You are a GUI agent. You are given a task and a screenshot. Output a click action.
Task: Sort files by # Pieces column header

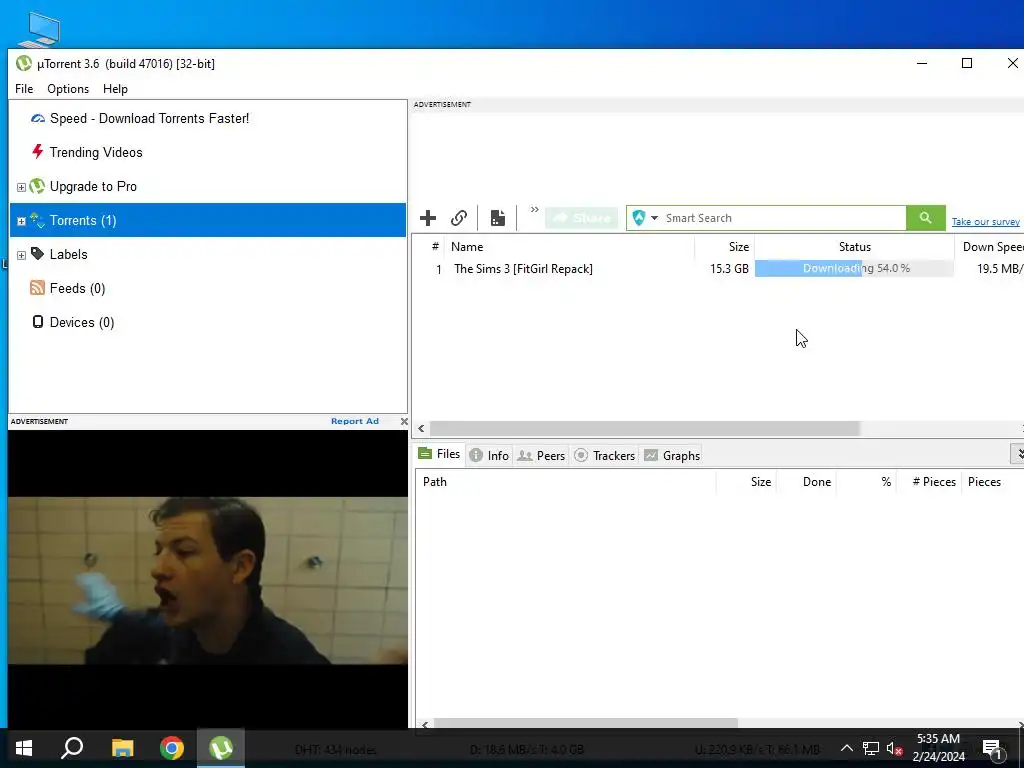click(x=928, y=482)
